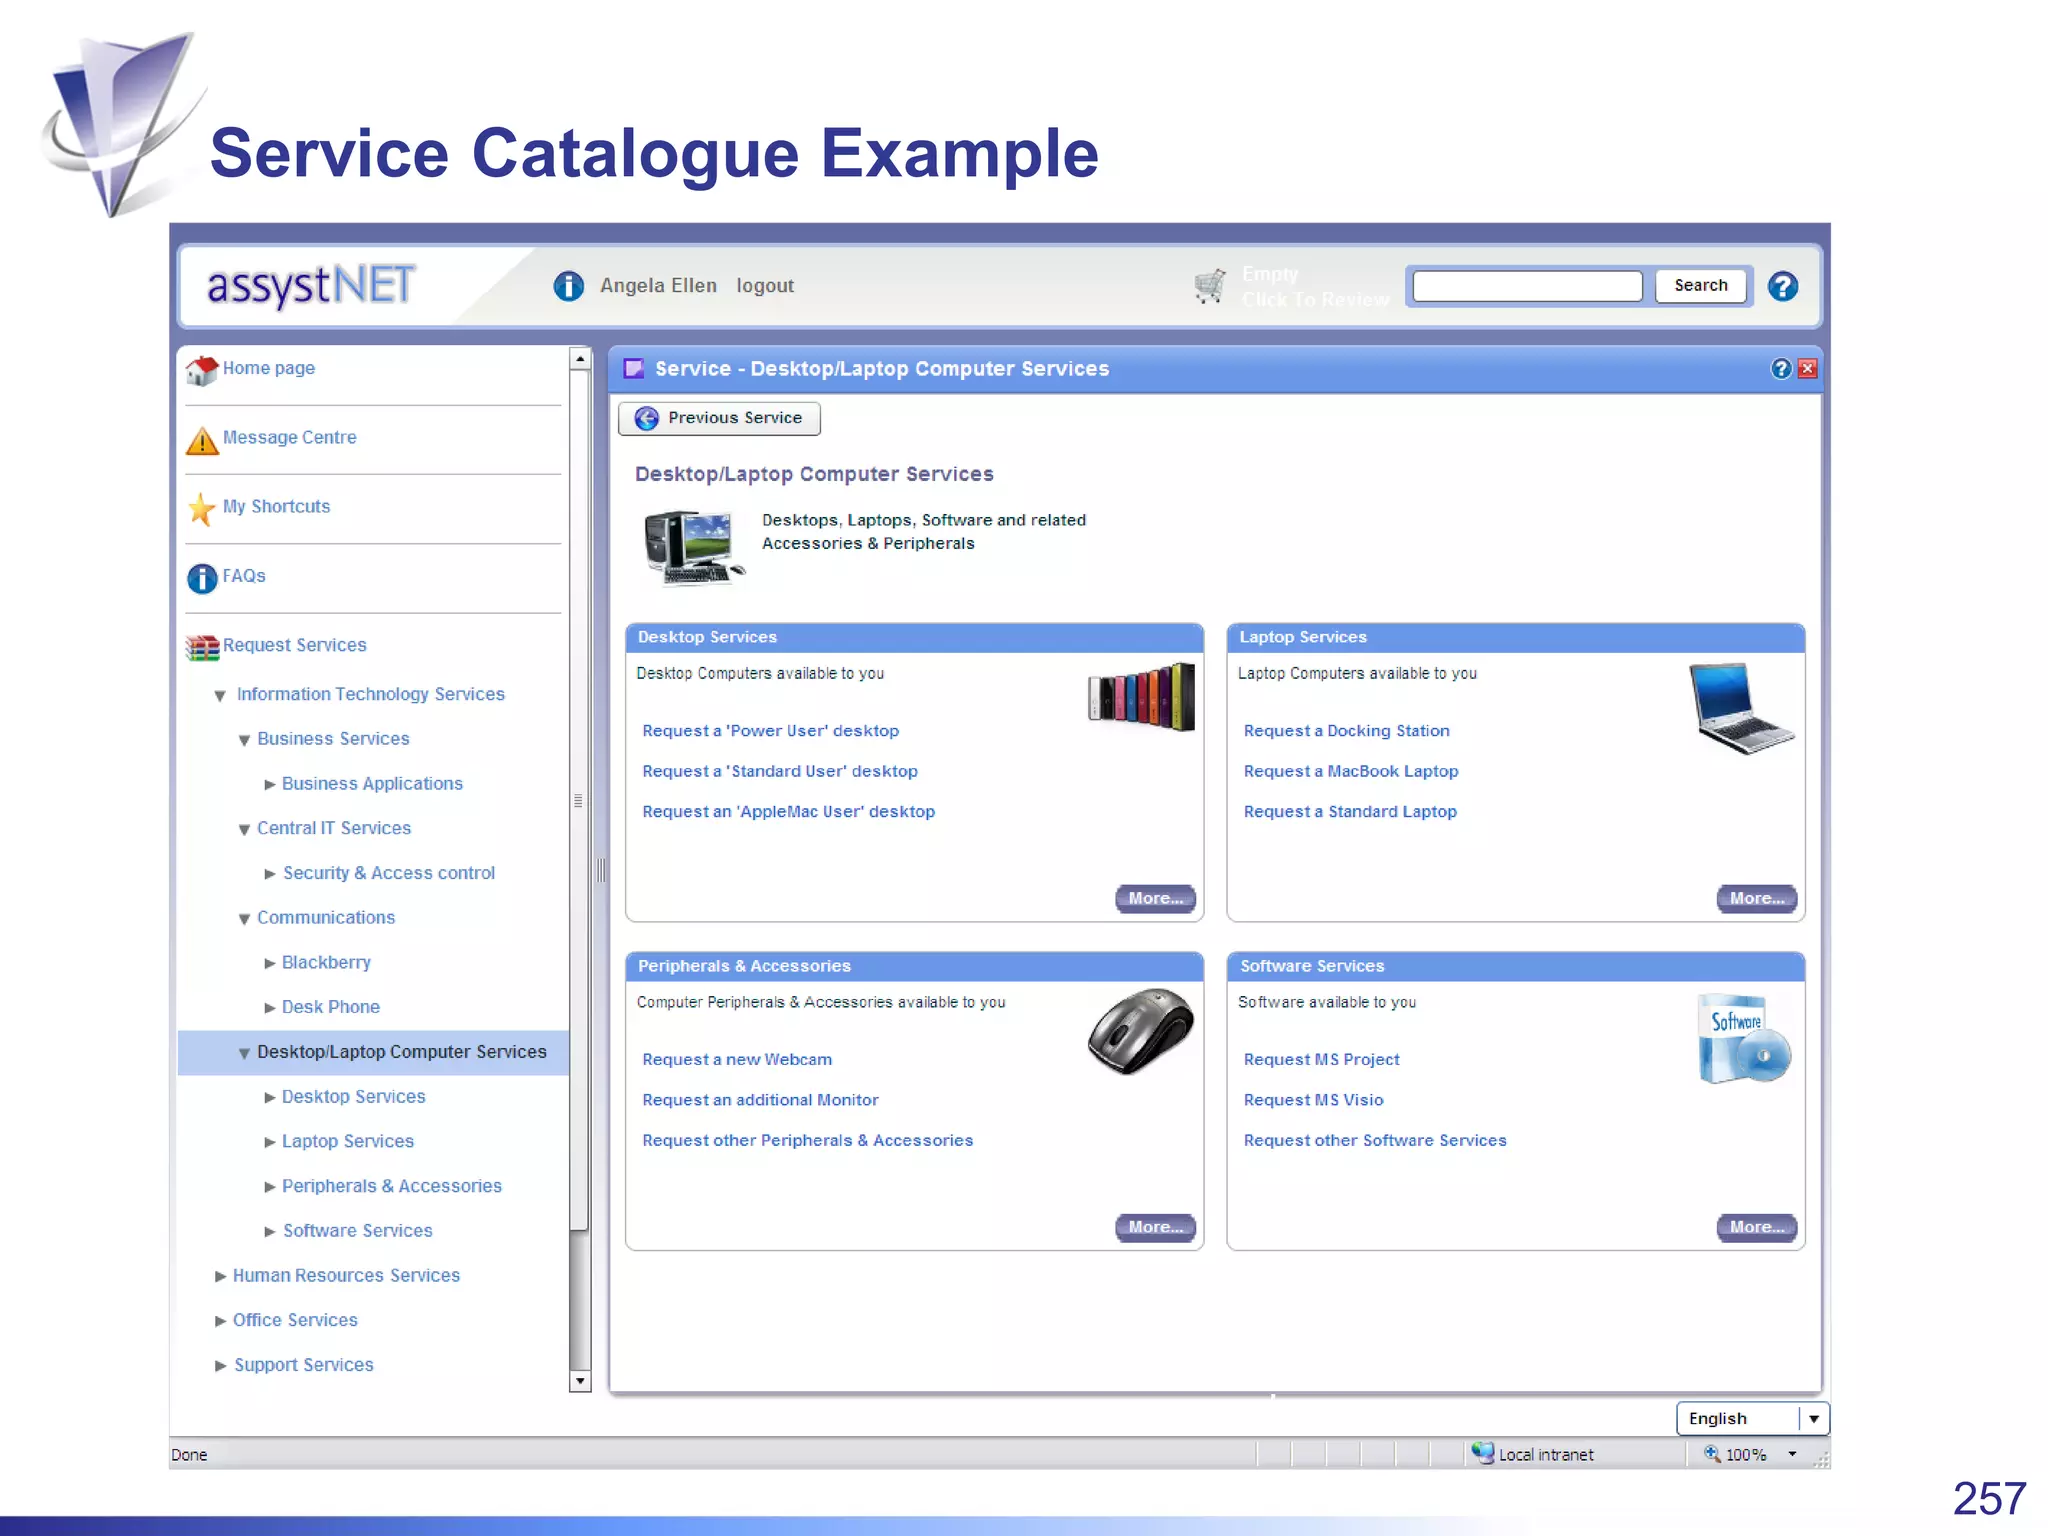Click the search text input field
Viewport: 2048px width, 1536px height.
(x=1527, y=286)
